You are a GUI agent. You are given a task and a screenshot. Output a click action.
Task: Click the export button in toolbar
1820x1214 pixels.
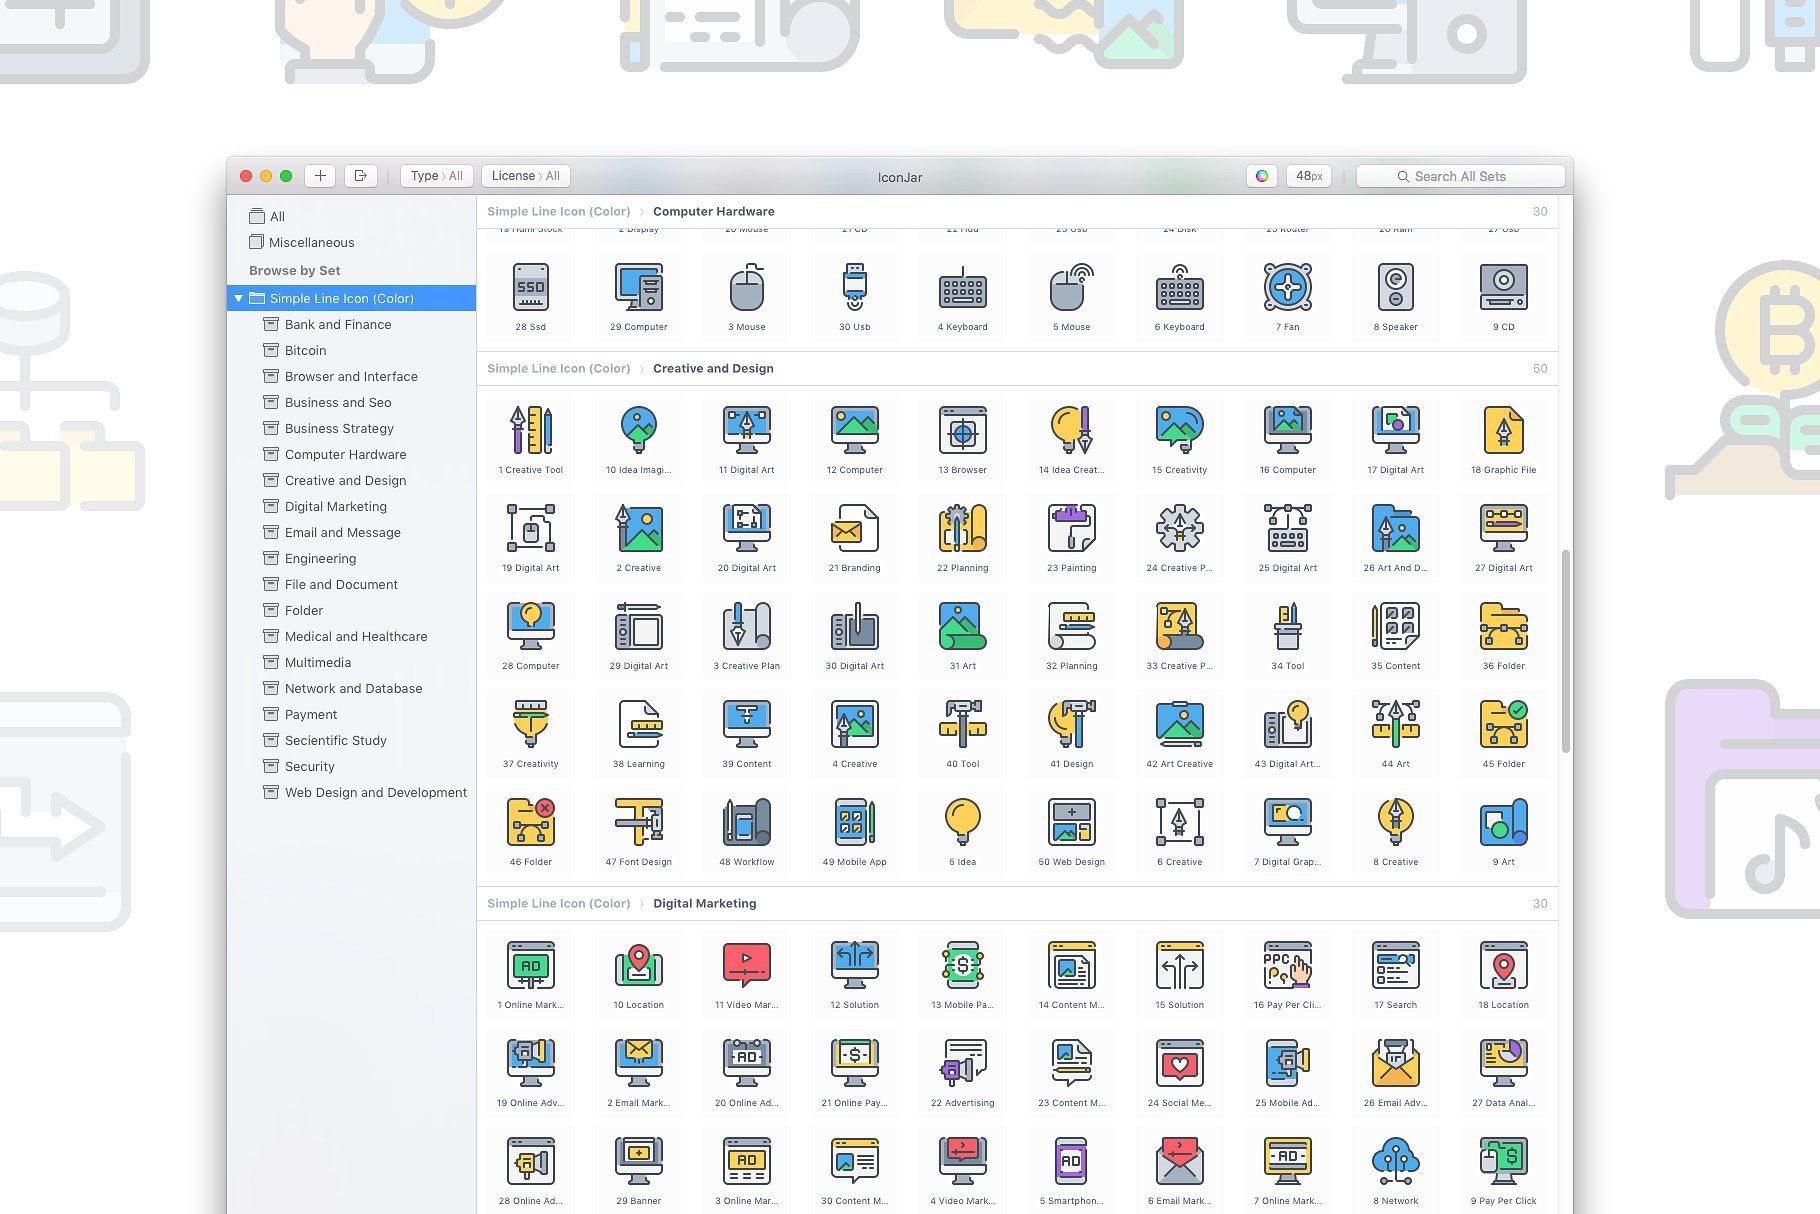pos(360,176)
